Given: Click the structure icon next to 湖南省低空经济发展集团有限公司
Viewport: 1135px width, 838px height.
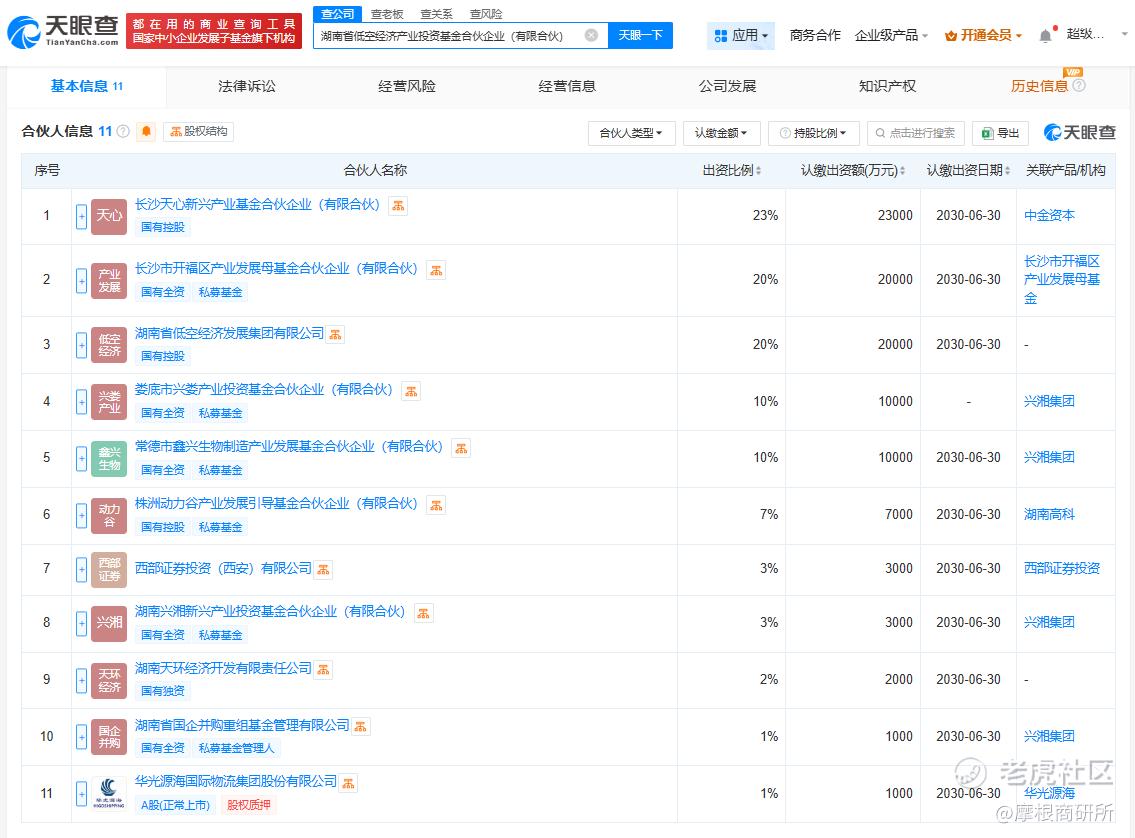Looking at the screenshot, I should [335, 334].
